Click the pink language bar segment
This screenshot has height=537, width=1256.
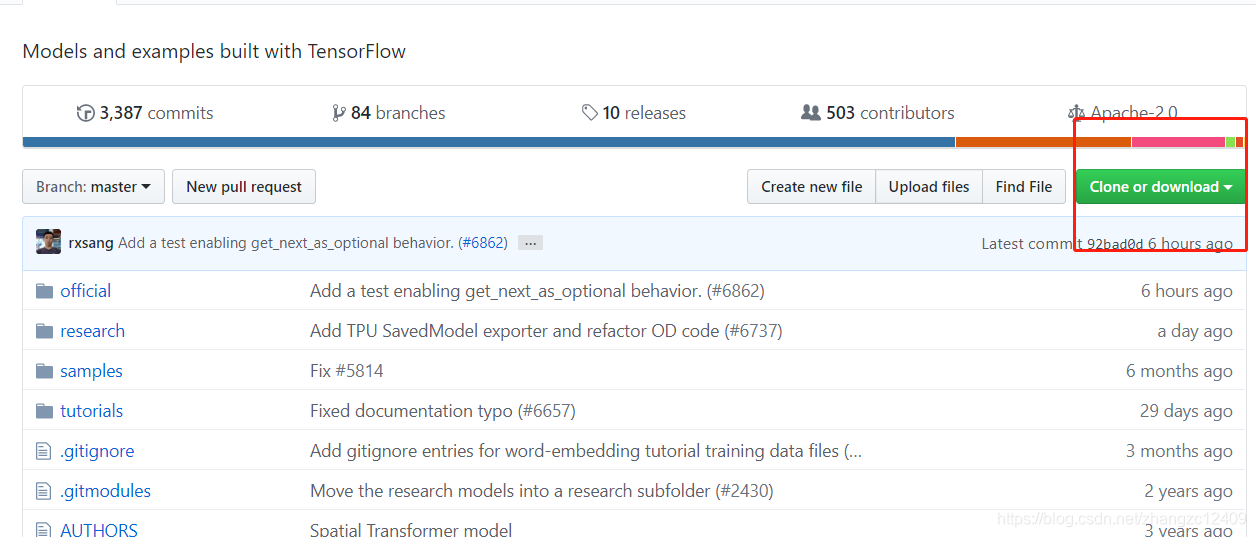point(1178,142)
